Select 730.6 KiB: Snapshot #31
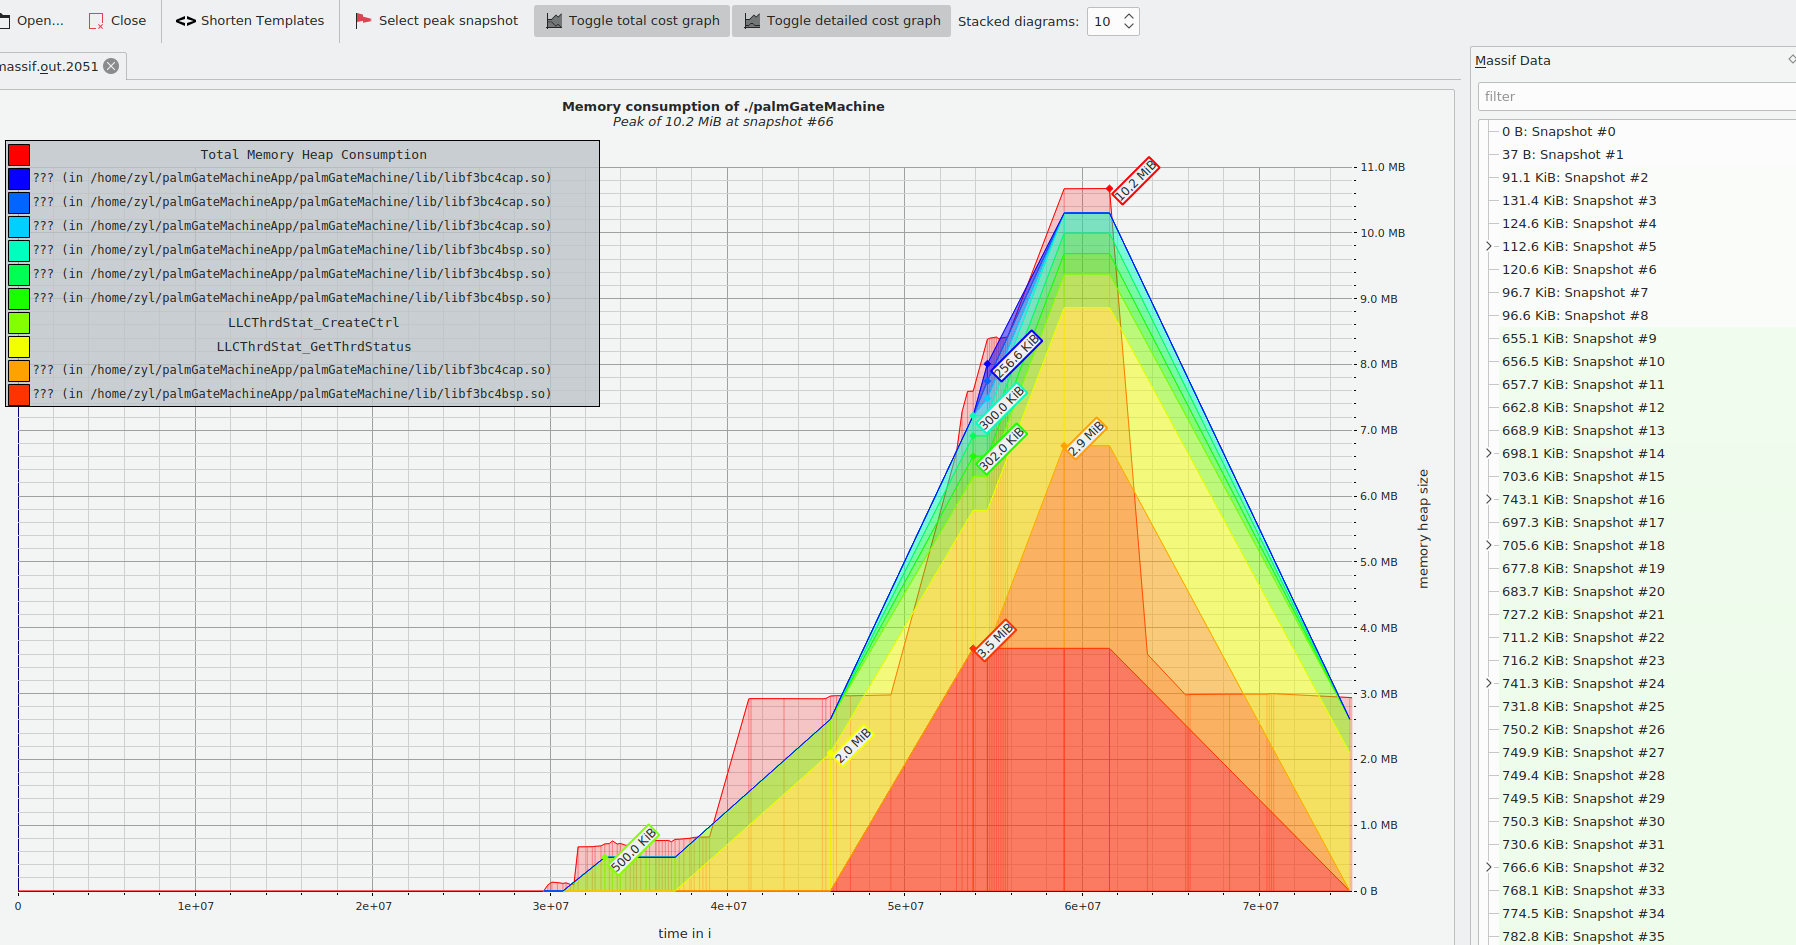Viewport: 1796px width, 945px height. coord(1582,845)
